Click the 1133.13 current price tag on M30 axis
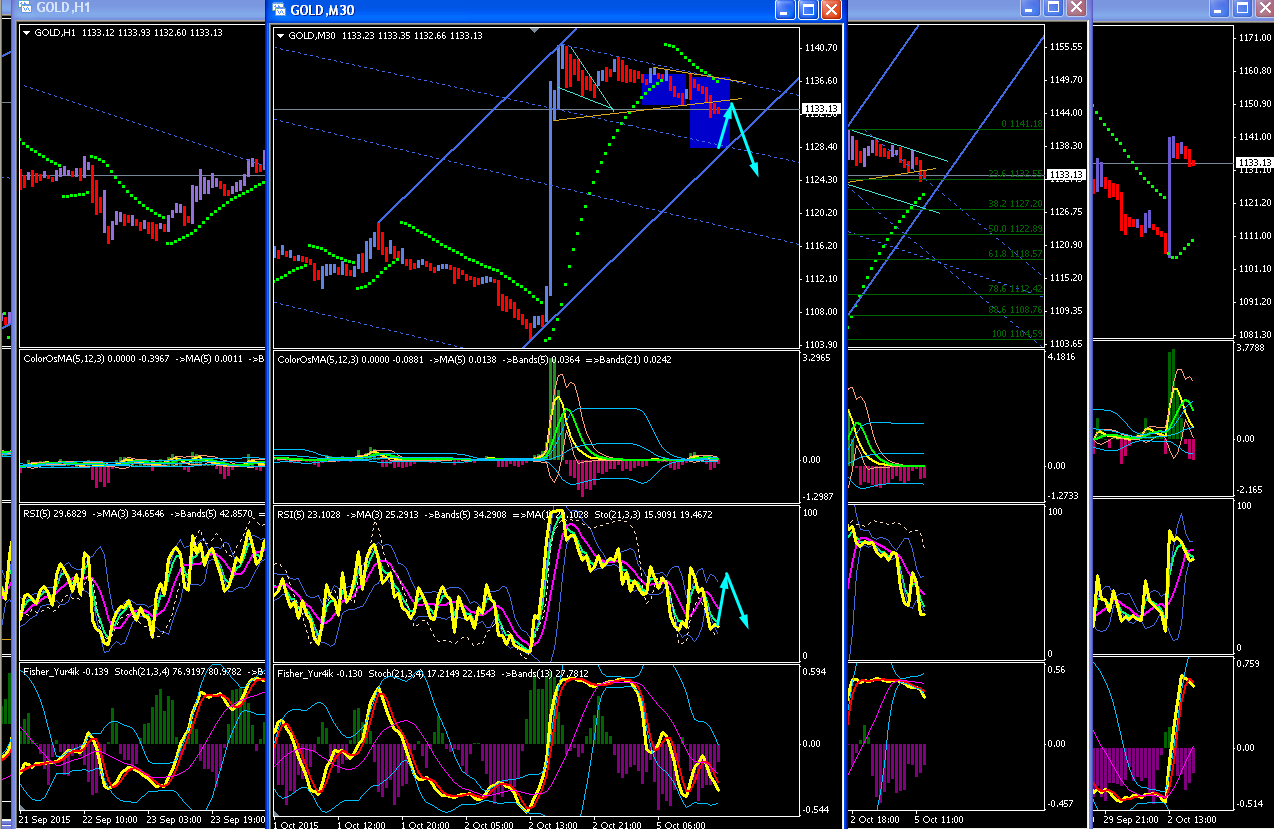 tap(821, 108)
